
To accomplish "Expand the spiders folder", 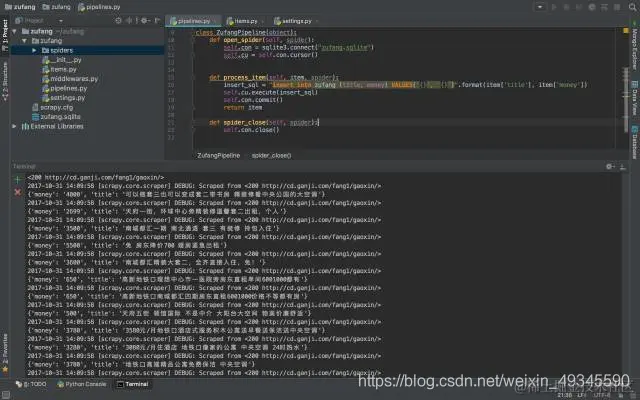I will (34, 50).
